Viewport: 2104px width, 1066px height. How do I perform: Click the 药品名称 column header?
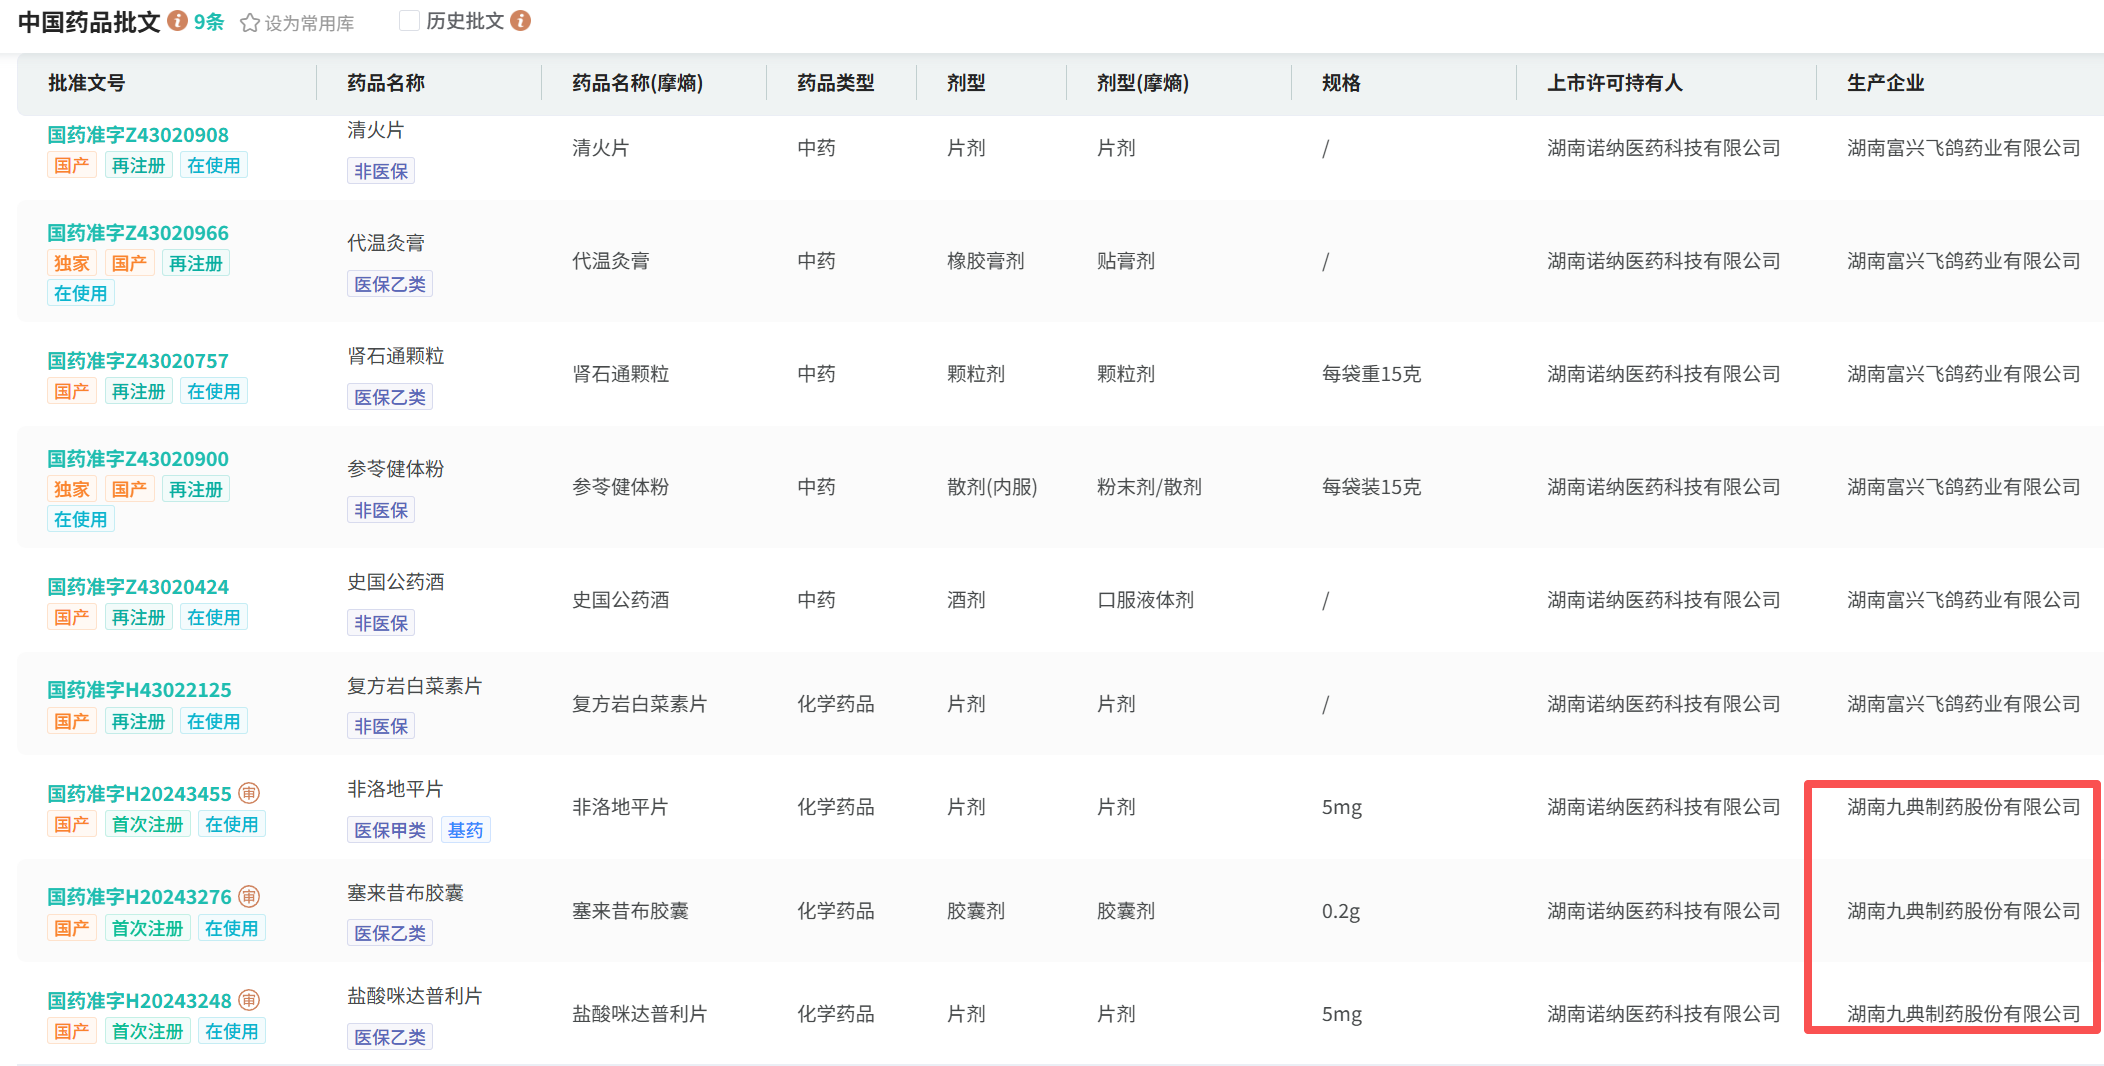[386, 83]
